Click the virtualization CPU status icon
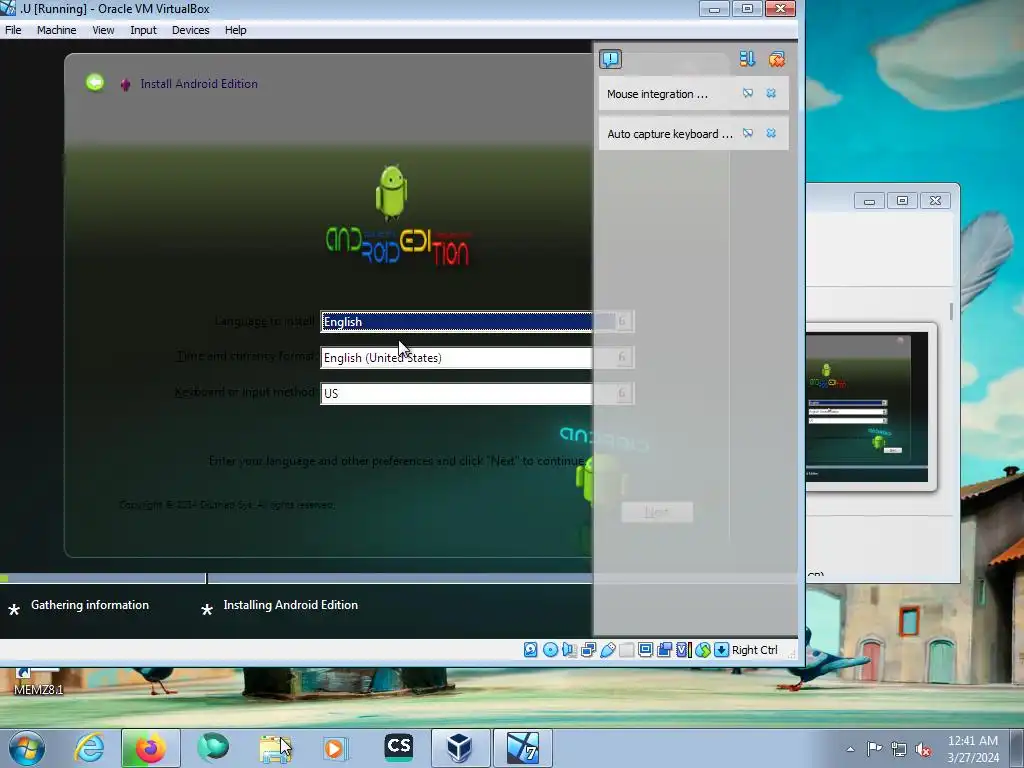Screen dimensions: 1024x768 point(683,650)
